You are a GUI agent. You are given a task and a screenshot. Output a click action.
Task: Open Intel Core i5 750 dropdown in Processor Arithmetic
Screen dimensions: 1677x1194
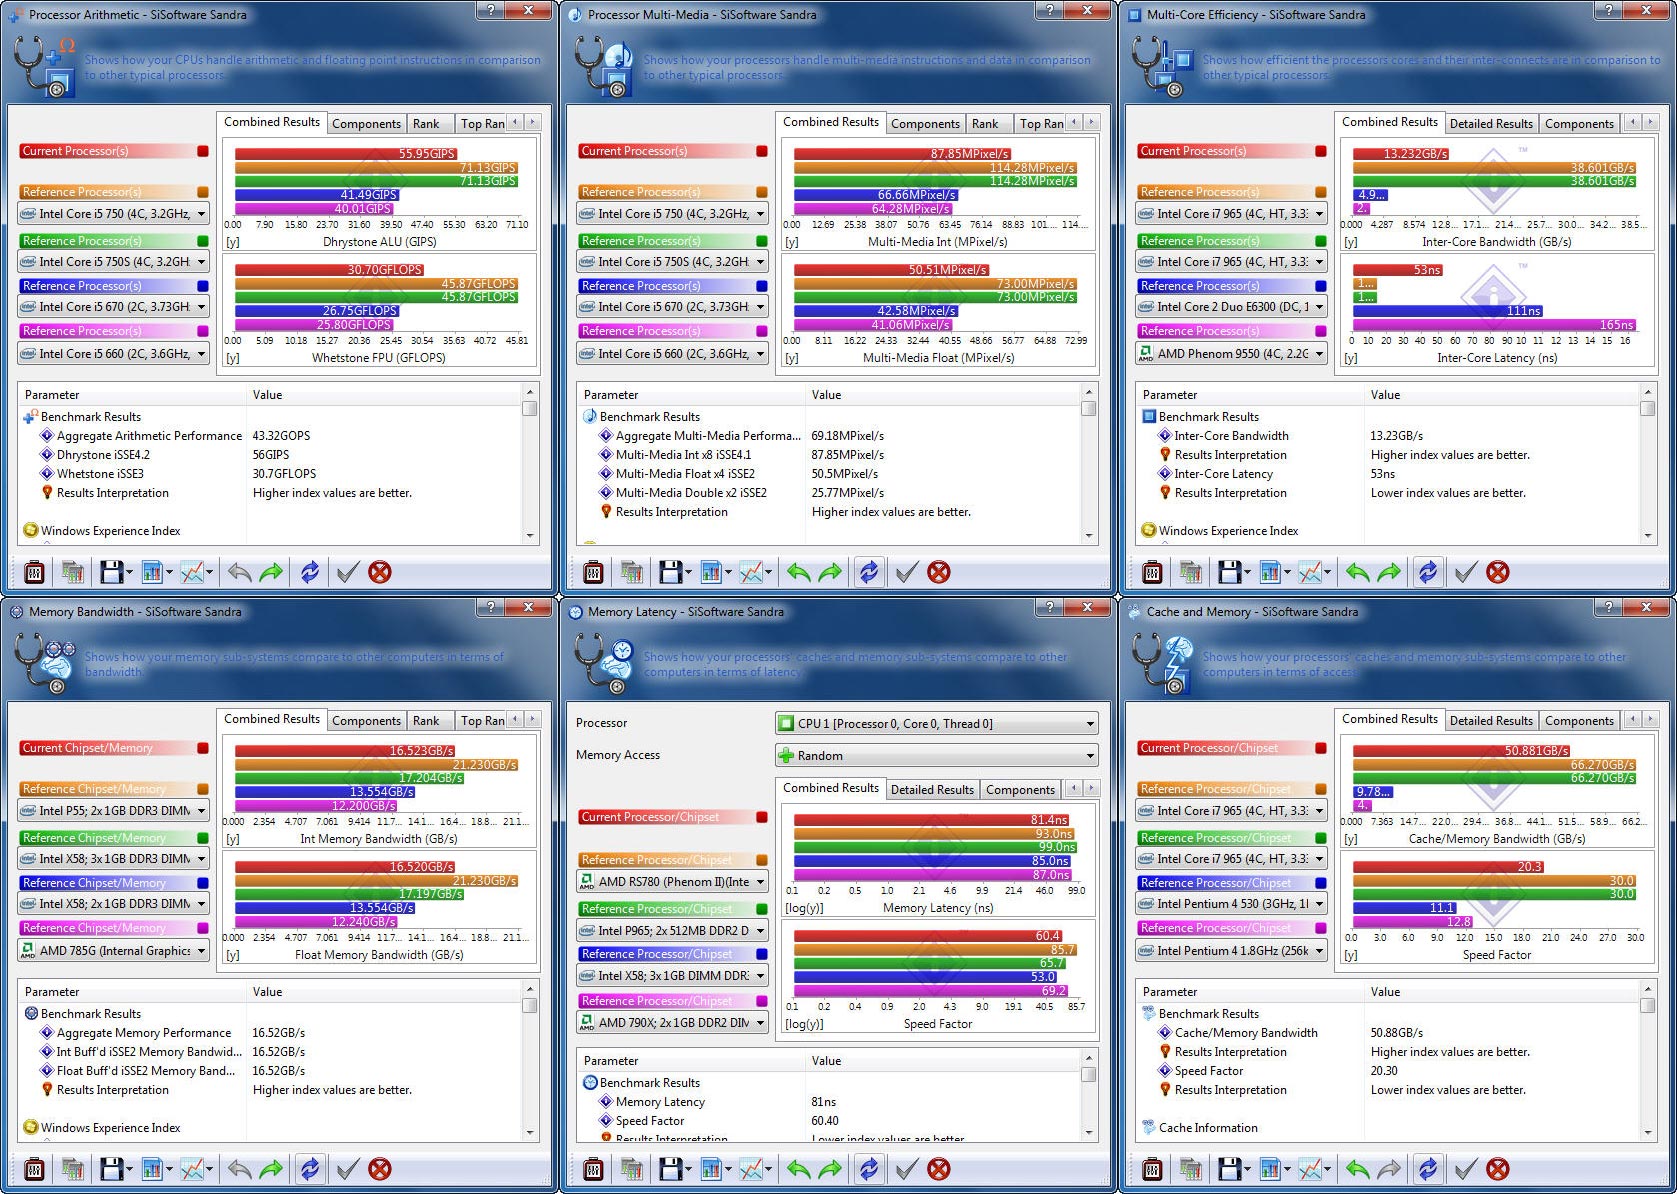[x=113, y=214]
